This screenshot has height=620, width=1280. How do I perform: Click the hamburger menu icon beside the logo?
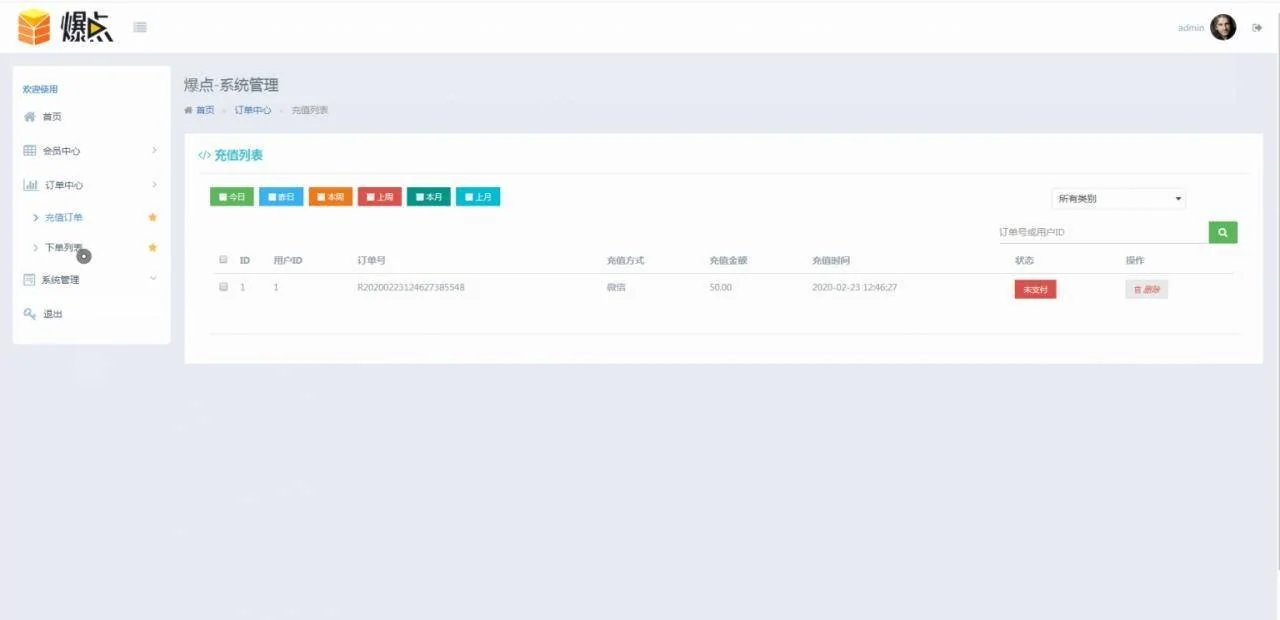pos(140,27)
